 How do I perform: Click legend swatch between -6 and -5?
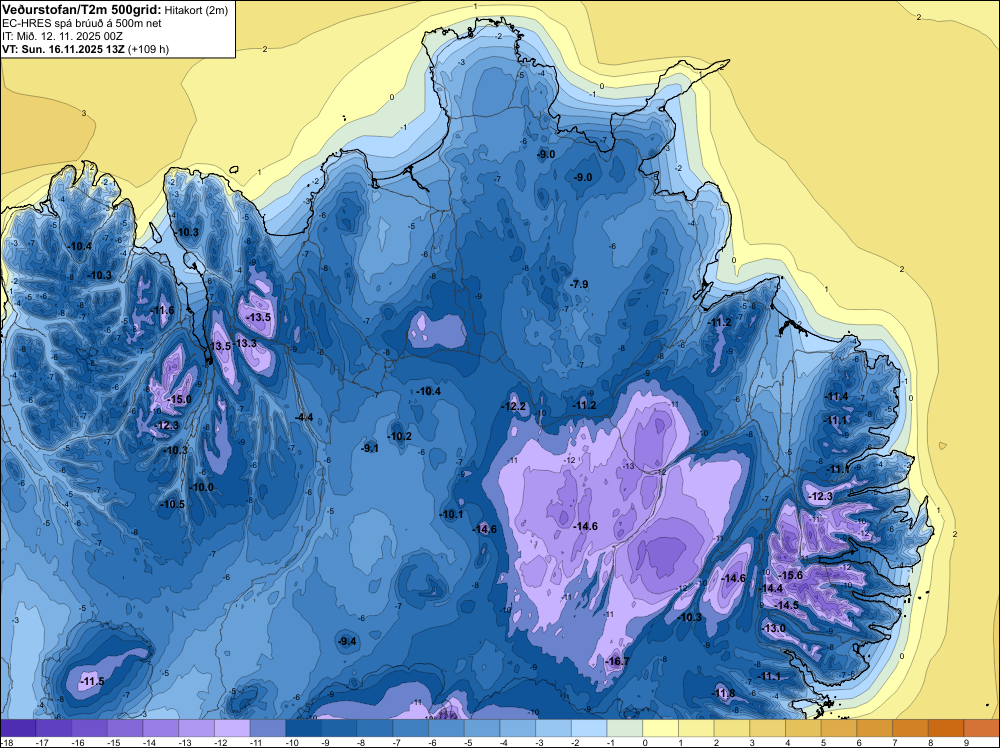446,728
